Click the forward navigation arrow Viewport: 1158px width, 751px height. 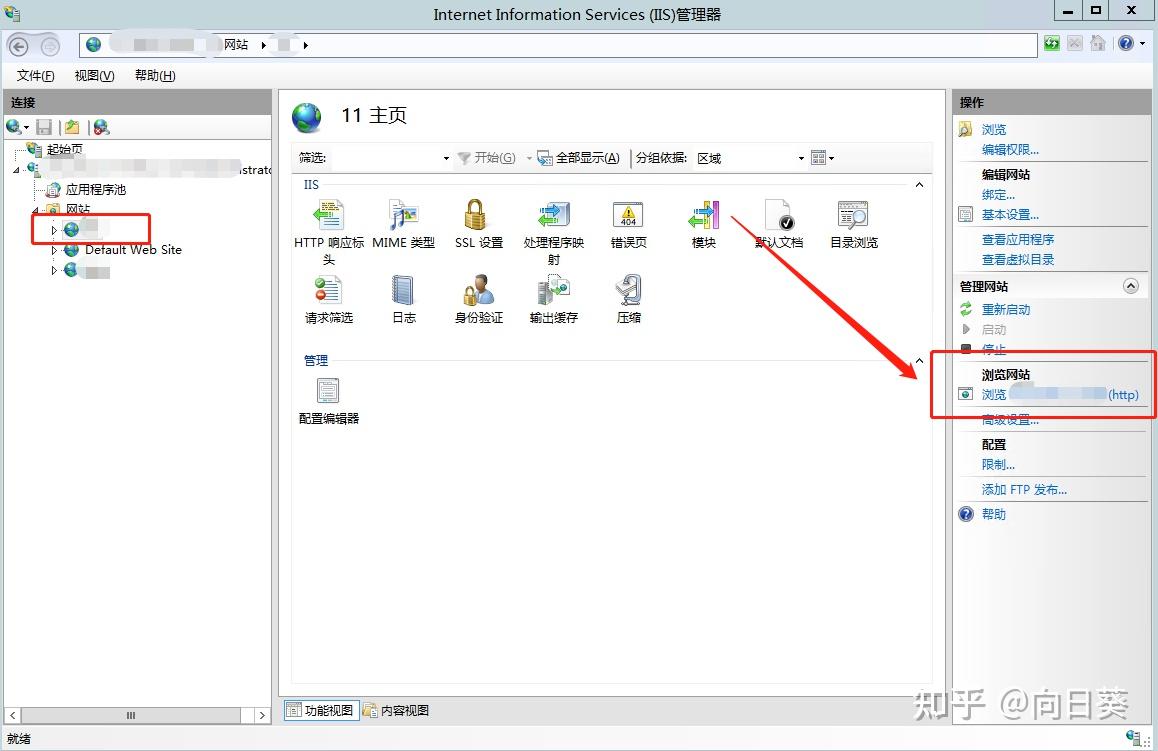(x=49, y=46)
